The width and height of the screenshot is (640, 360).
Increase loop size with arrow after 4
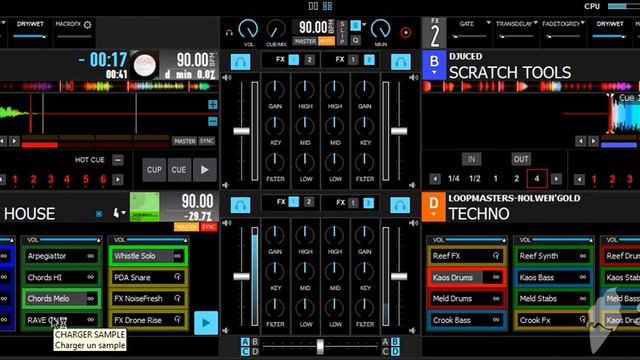(x=556, y=179)
